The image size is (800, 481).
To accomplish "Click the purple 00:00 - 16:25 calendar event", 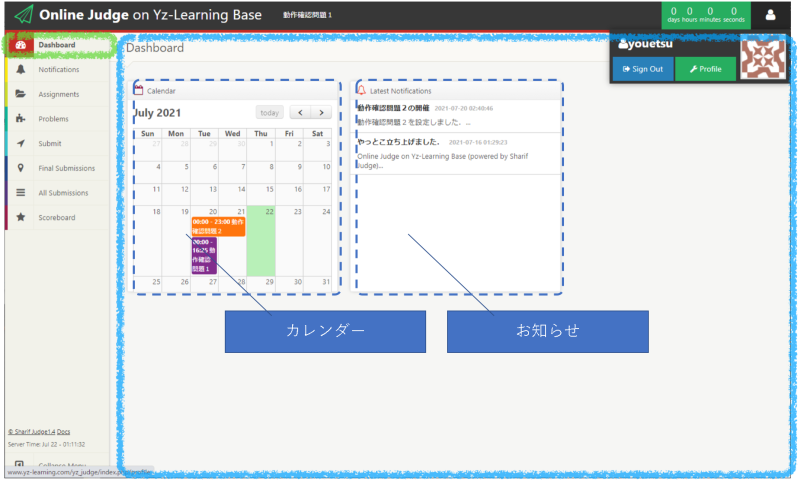I will [204, 255].
